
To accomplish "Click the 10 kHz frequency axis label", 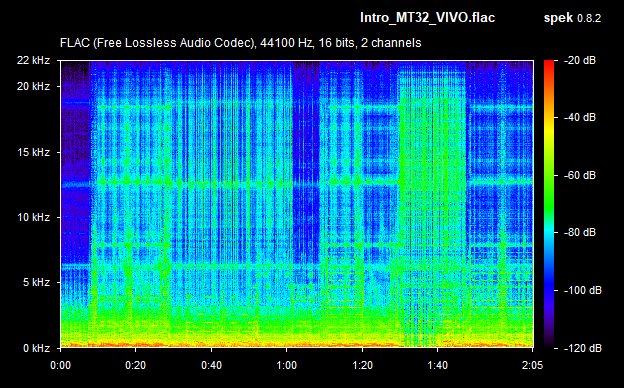I will [33, 217].
